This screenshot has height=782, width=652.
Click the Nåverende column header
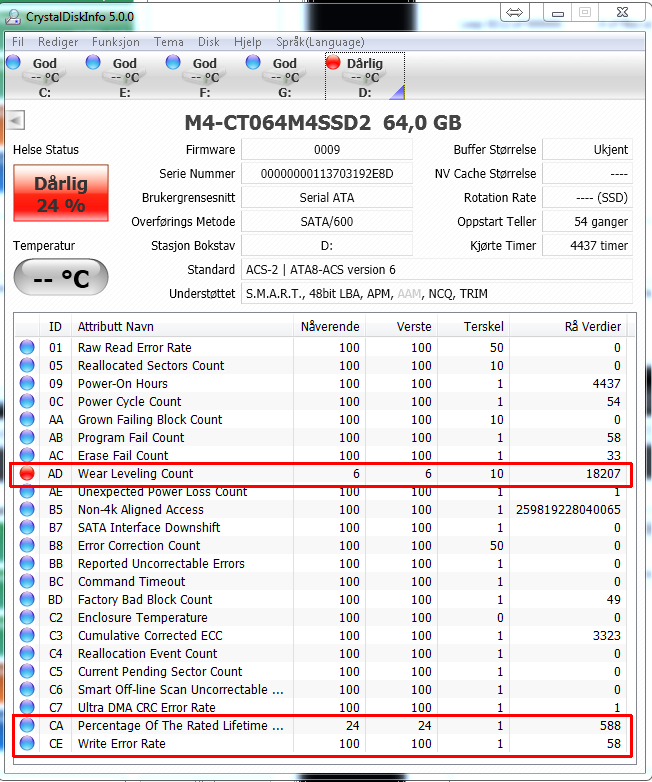(x=330, y=327)
